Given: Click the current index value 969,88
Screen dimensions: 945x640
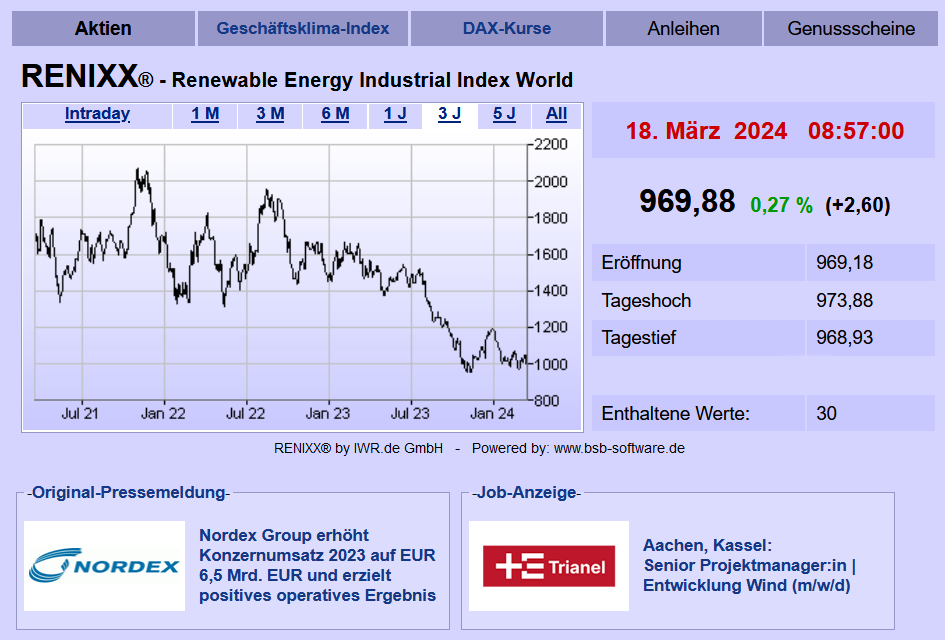Looking at the screenshot, I should [687, 202].
